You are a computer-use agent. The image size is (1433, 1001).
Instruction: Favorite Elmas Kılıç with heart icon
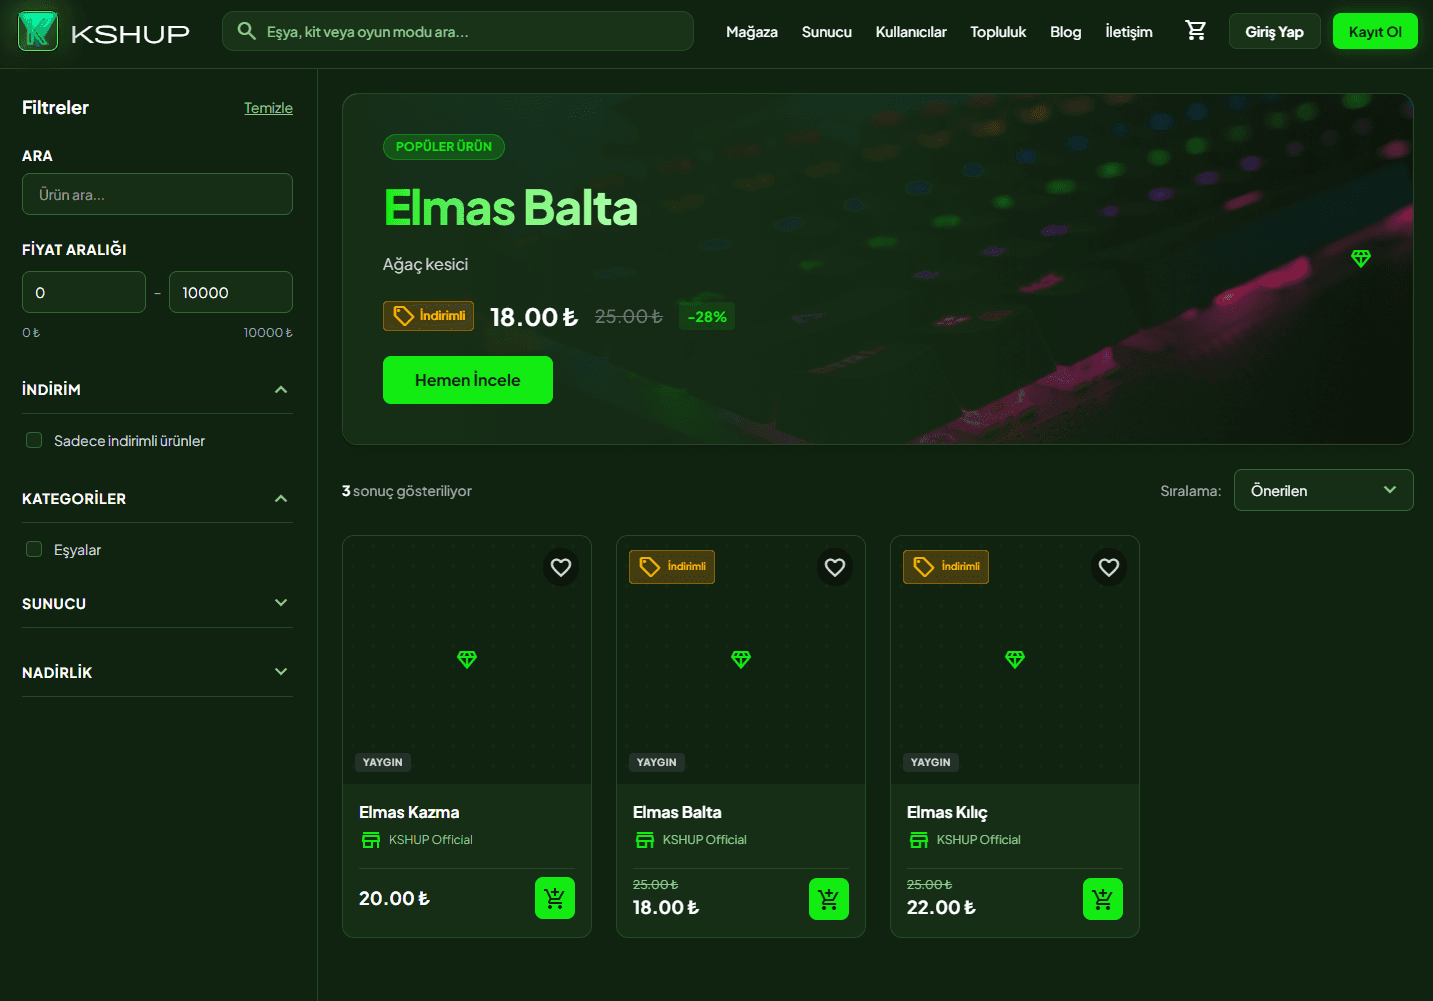1109,567
